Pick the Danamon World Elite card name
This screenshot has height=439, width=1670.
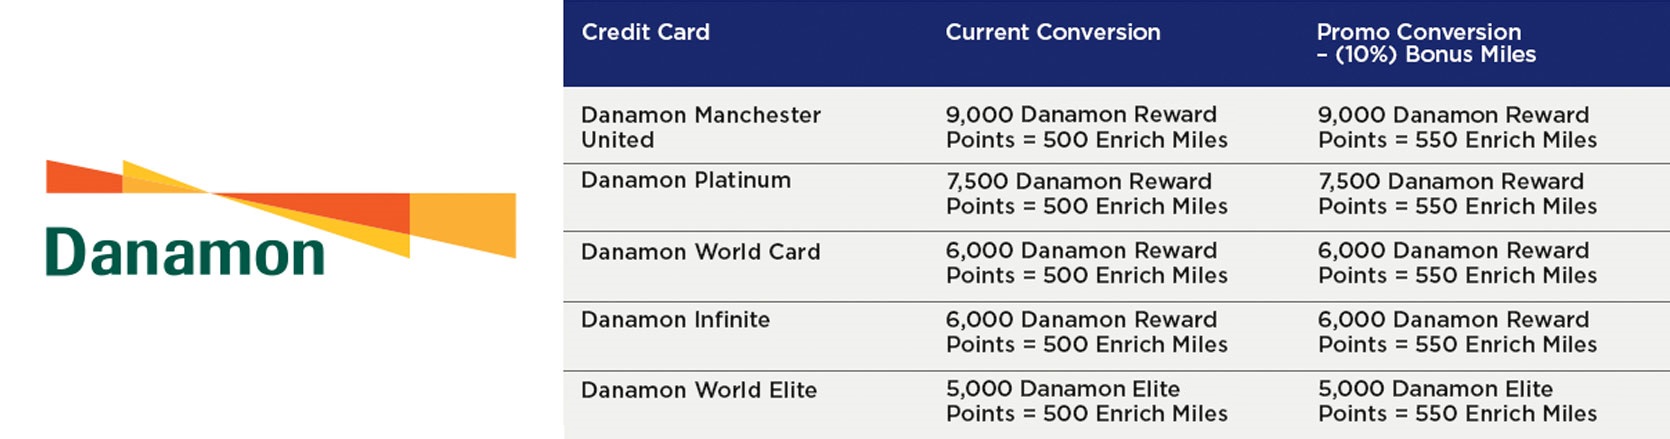click(x=699, y=390)
